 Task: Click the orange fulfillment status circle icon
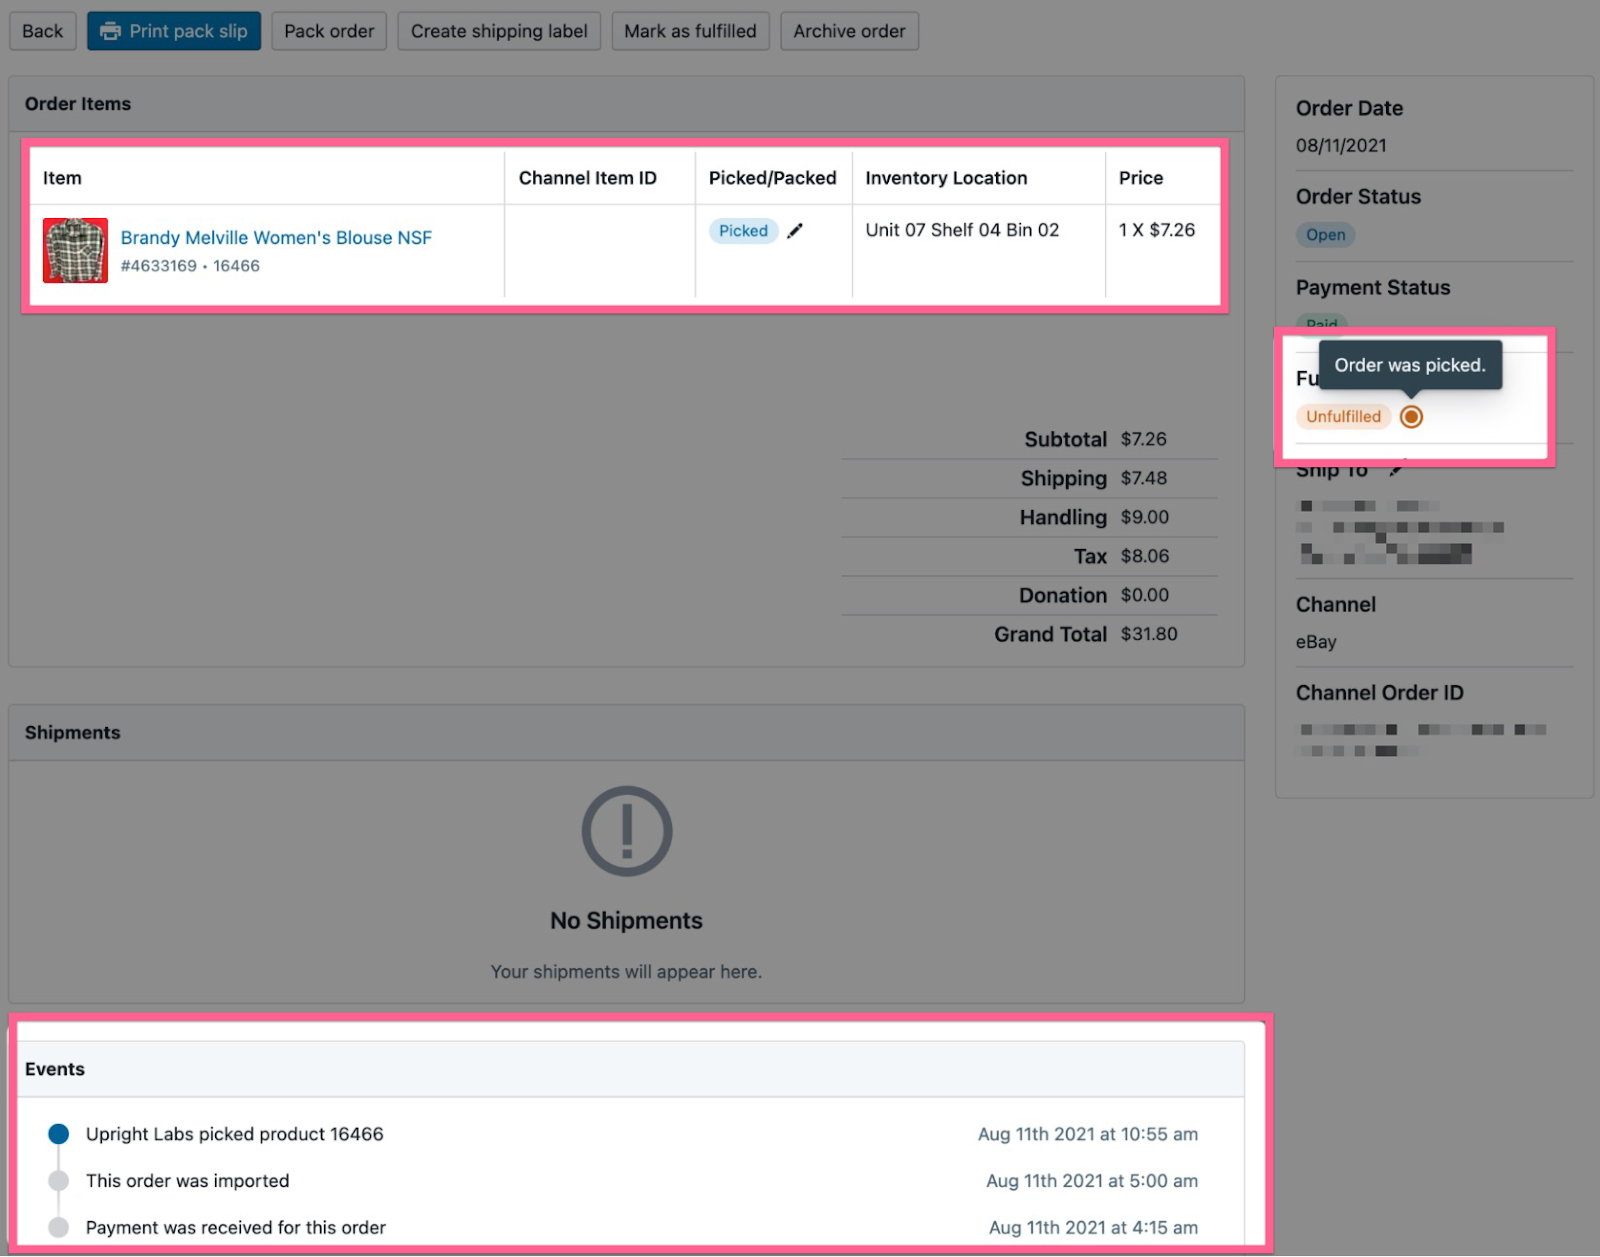point(1411,417)
